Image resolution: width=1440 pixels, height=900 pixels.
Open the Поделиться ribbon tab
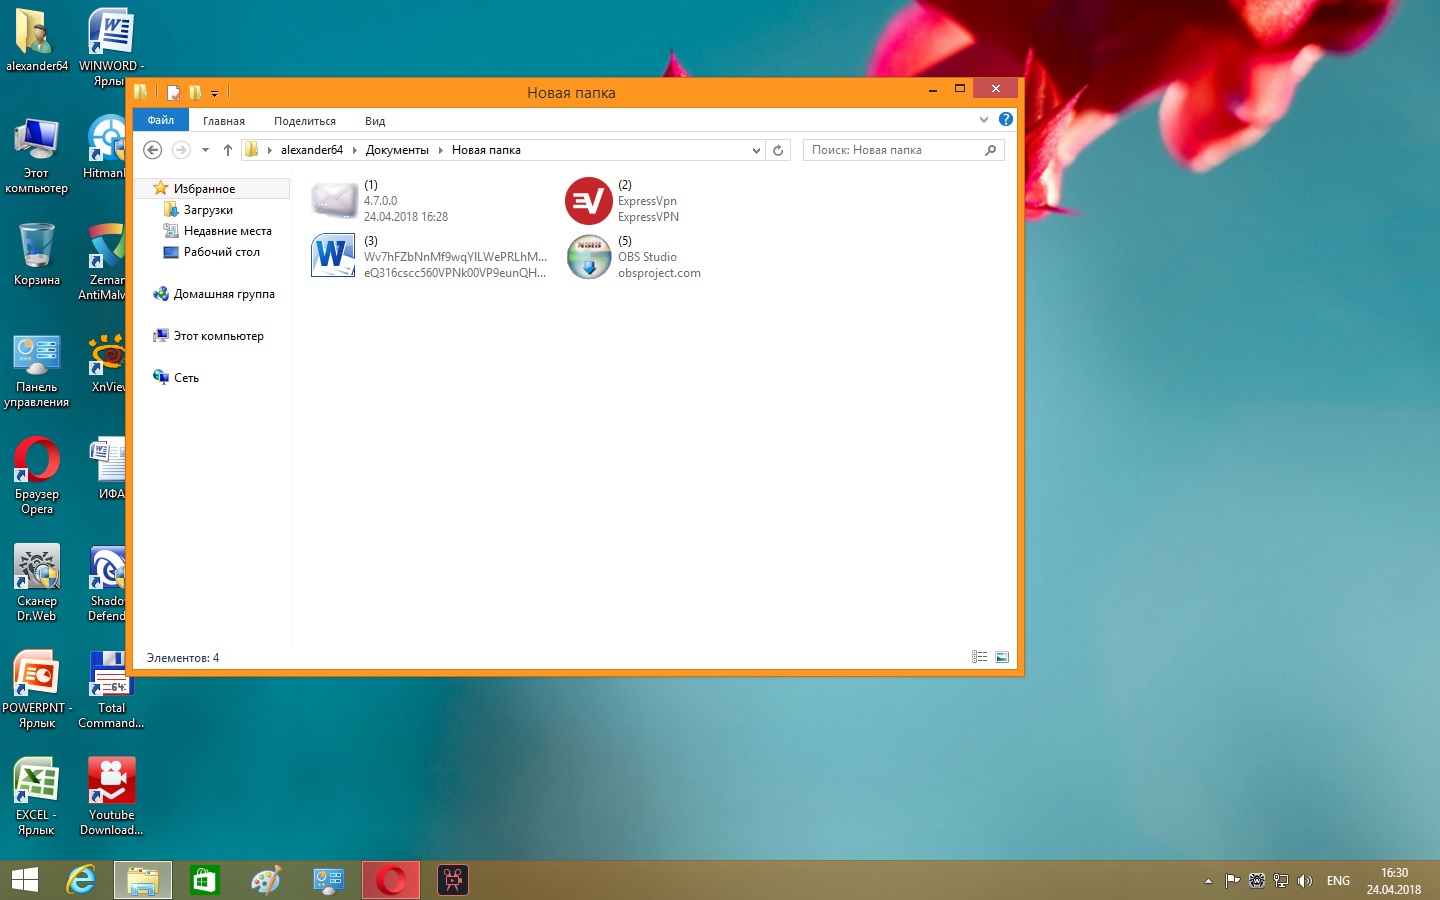point(305,121)
